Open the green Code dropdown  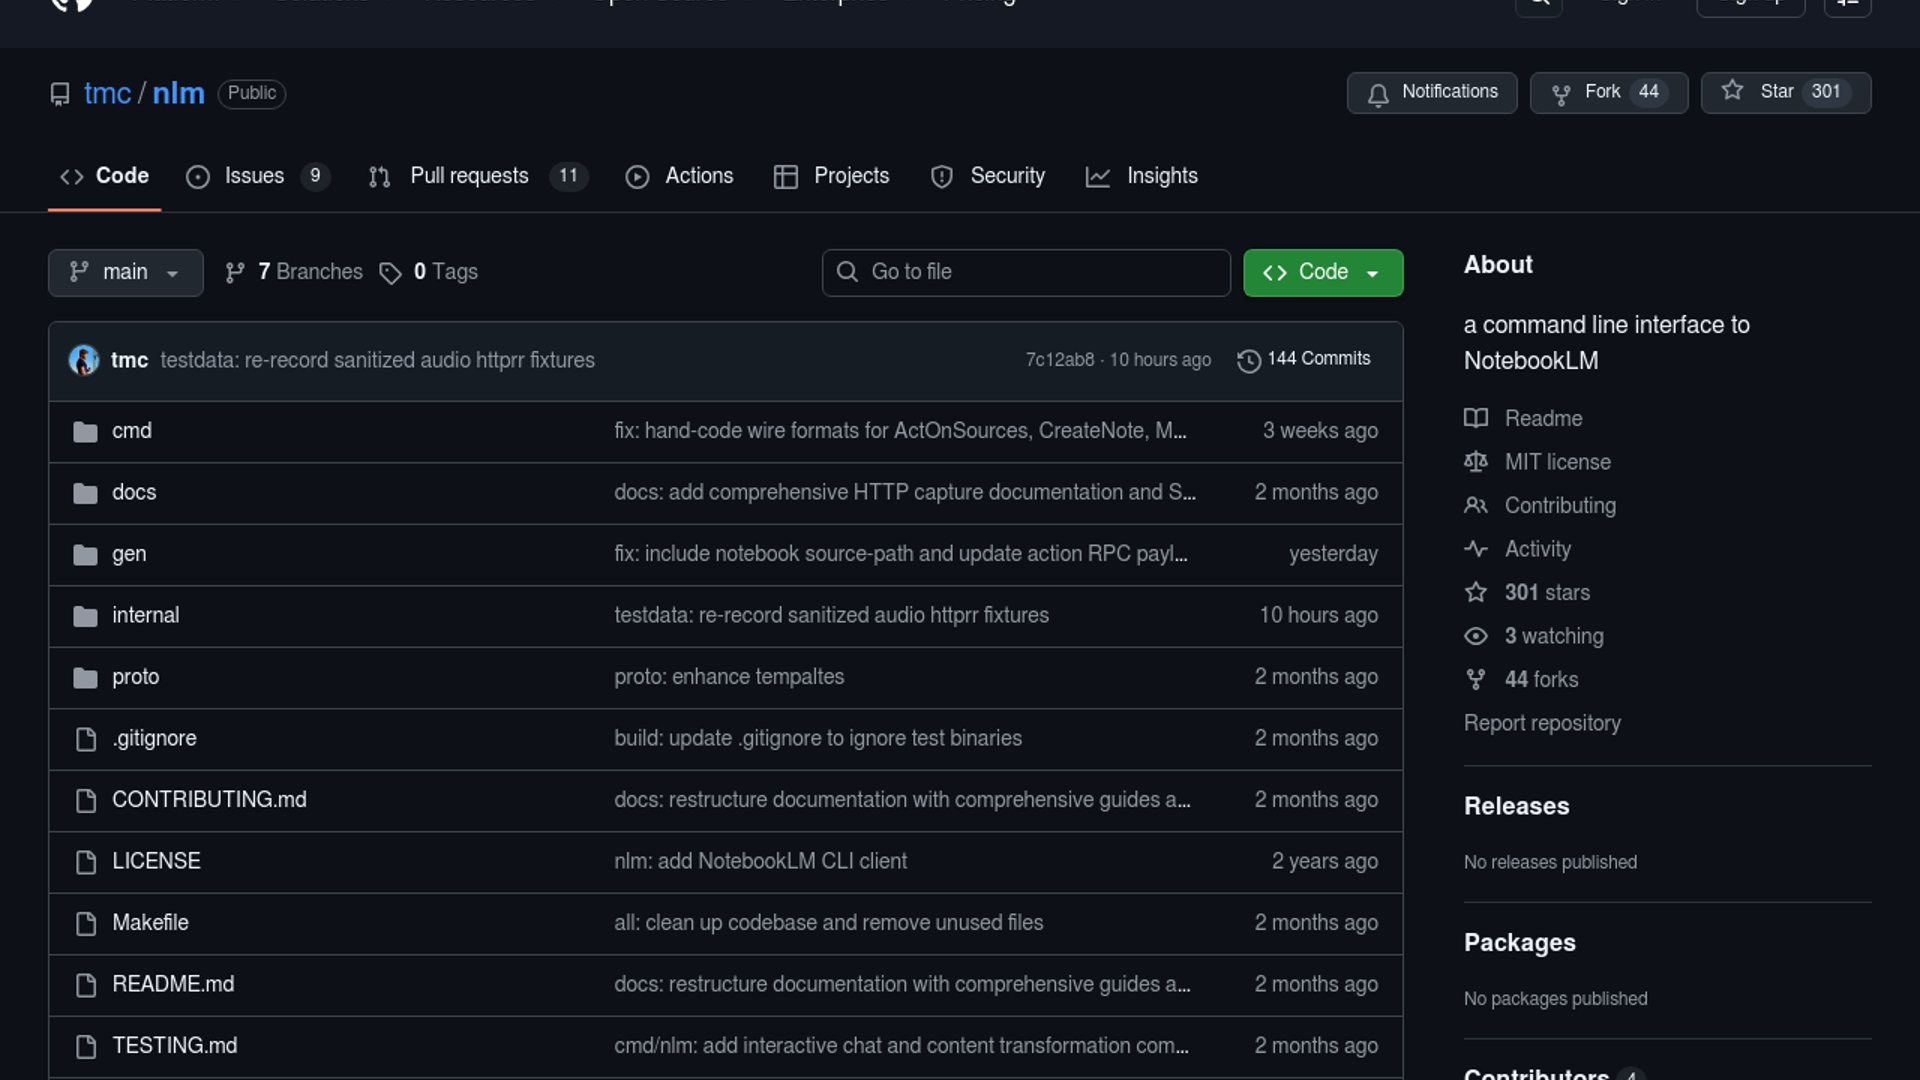[x=1322, y=273]
